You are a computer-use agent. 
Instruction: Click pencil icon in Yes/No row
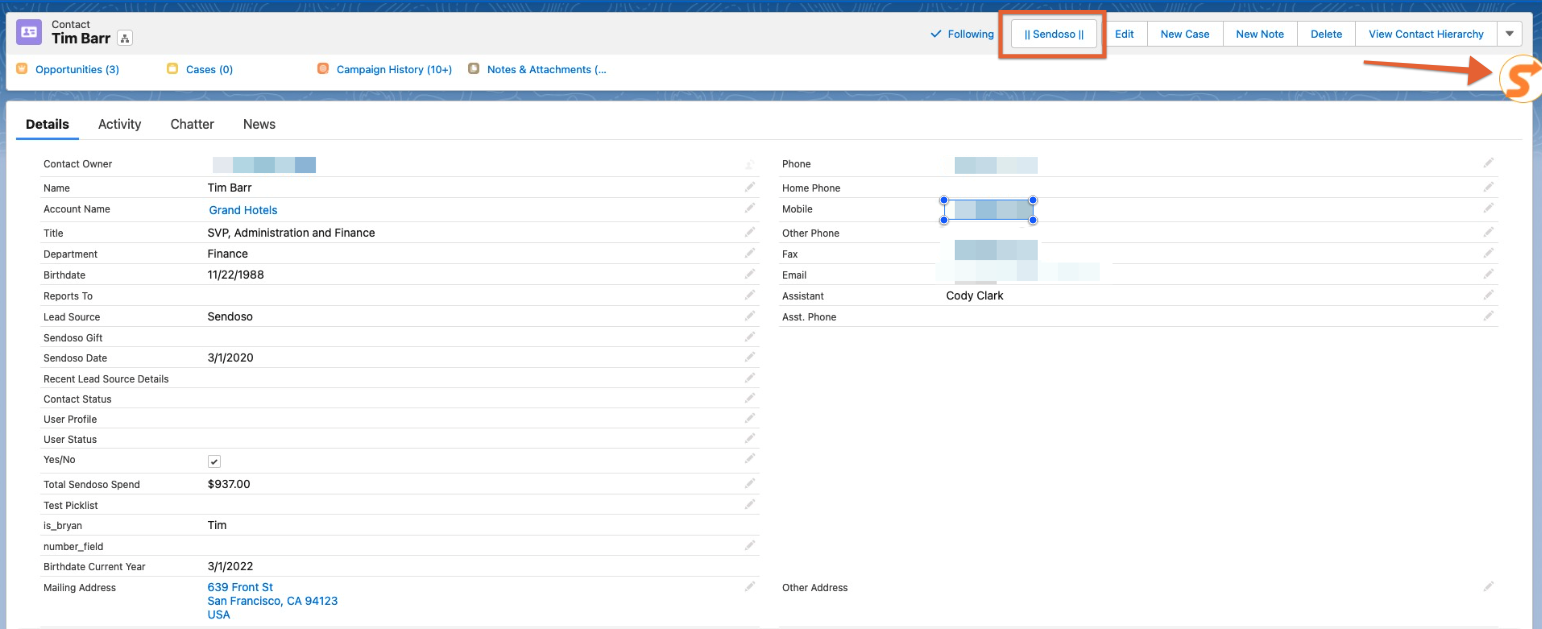pos(750,458)
